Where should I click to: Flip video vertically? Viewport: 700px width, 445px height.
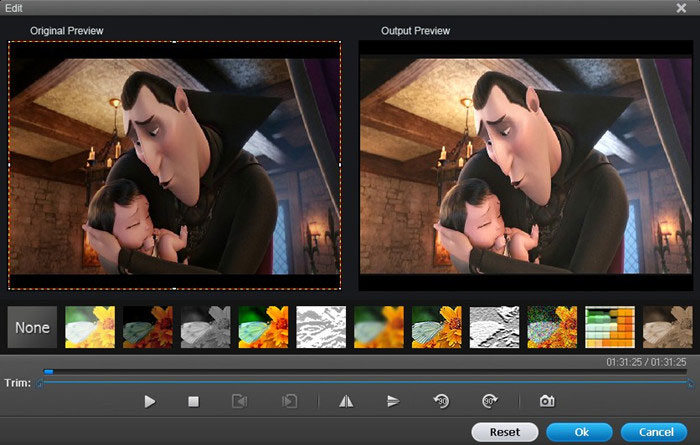click(393, 401)
